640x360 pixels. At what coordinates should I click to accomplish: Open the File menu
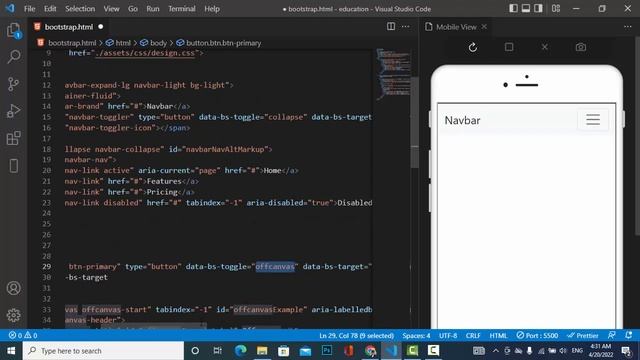pyautogui.click(x=29, y=9)
